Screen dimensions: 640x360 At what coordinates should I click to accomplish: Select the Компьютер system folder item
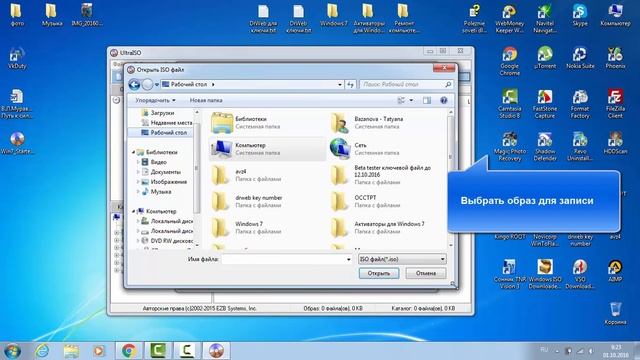267,149
